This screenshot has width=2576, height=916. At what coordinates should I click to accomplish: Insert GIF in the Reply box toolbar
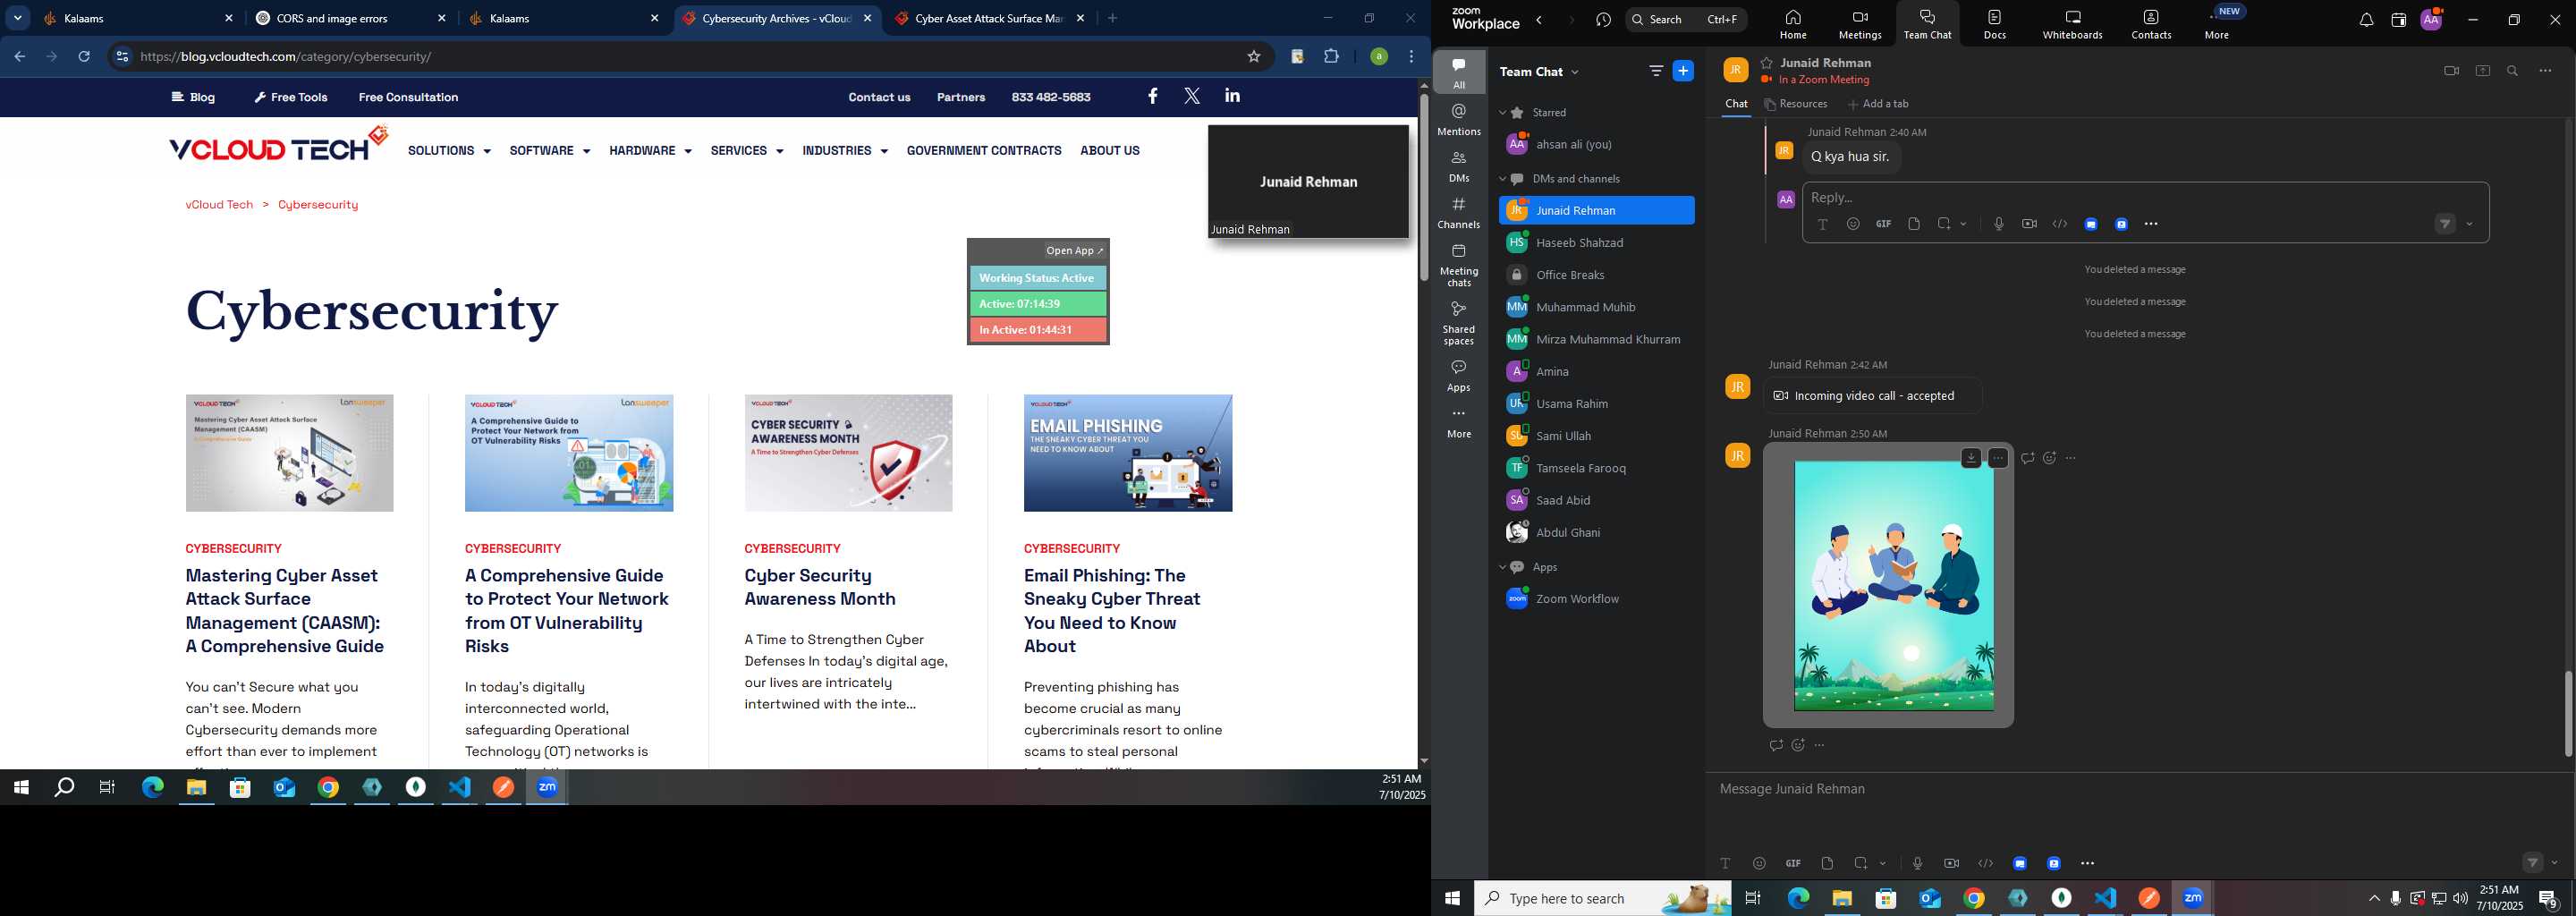[1883, 224]
